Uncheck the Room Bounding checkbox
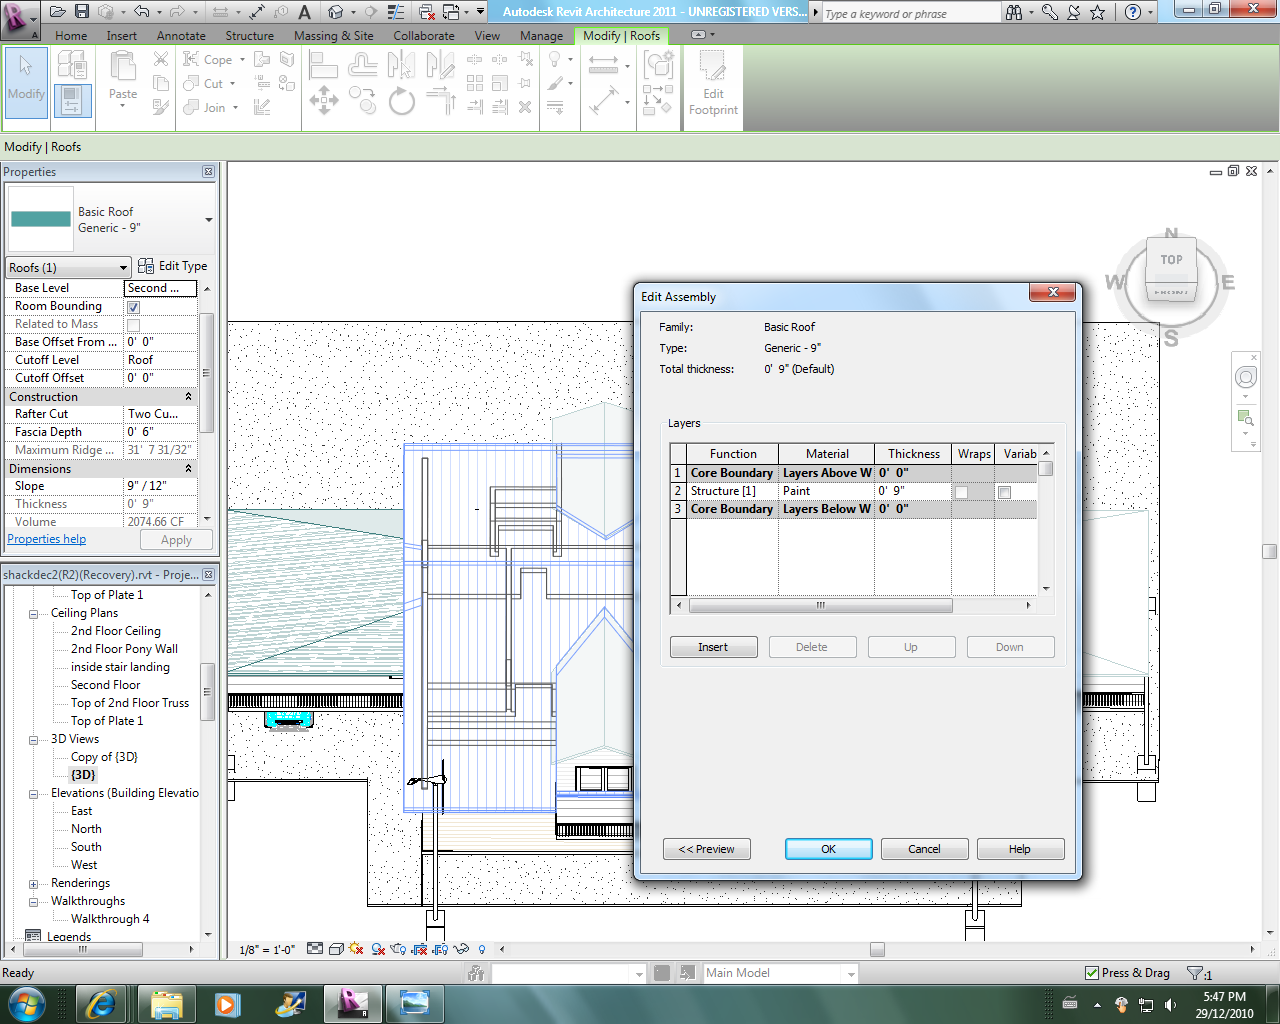The image size is (1280, 1024). click(133, 307)
